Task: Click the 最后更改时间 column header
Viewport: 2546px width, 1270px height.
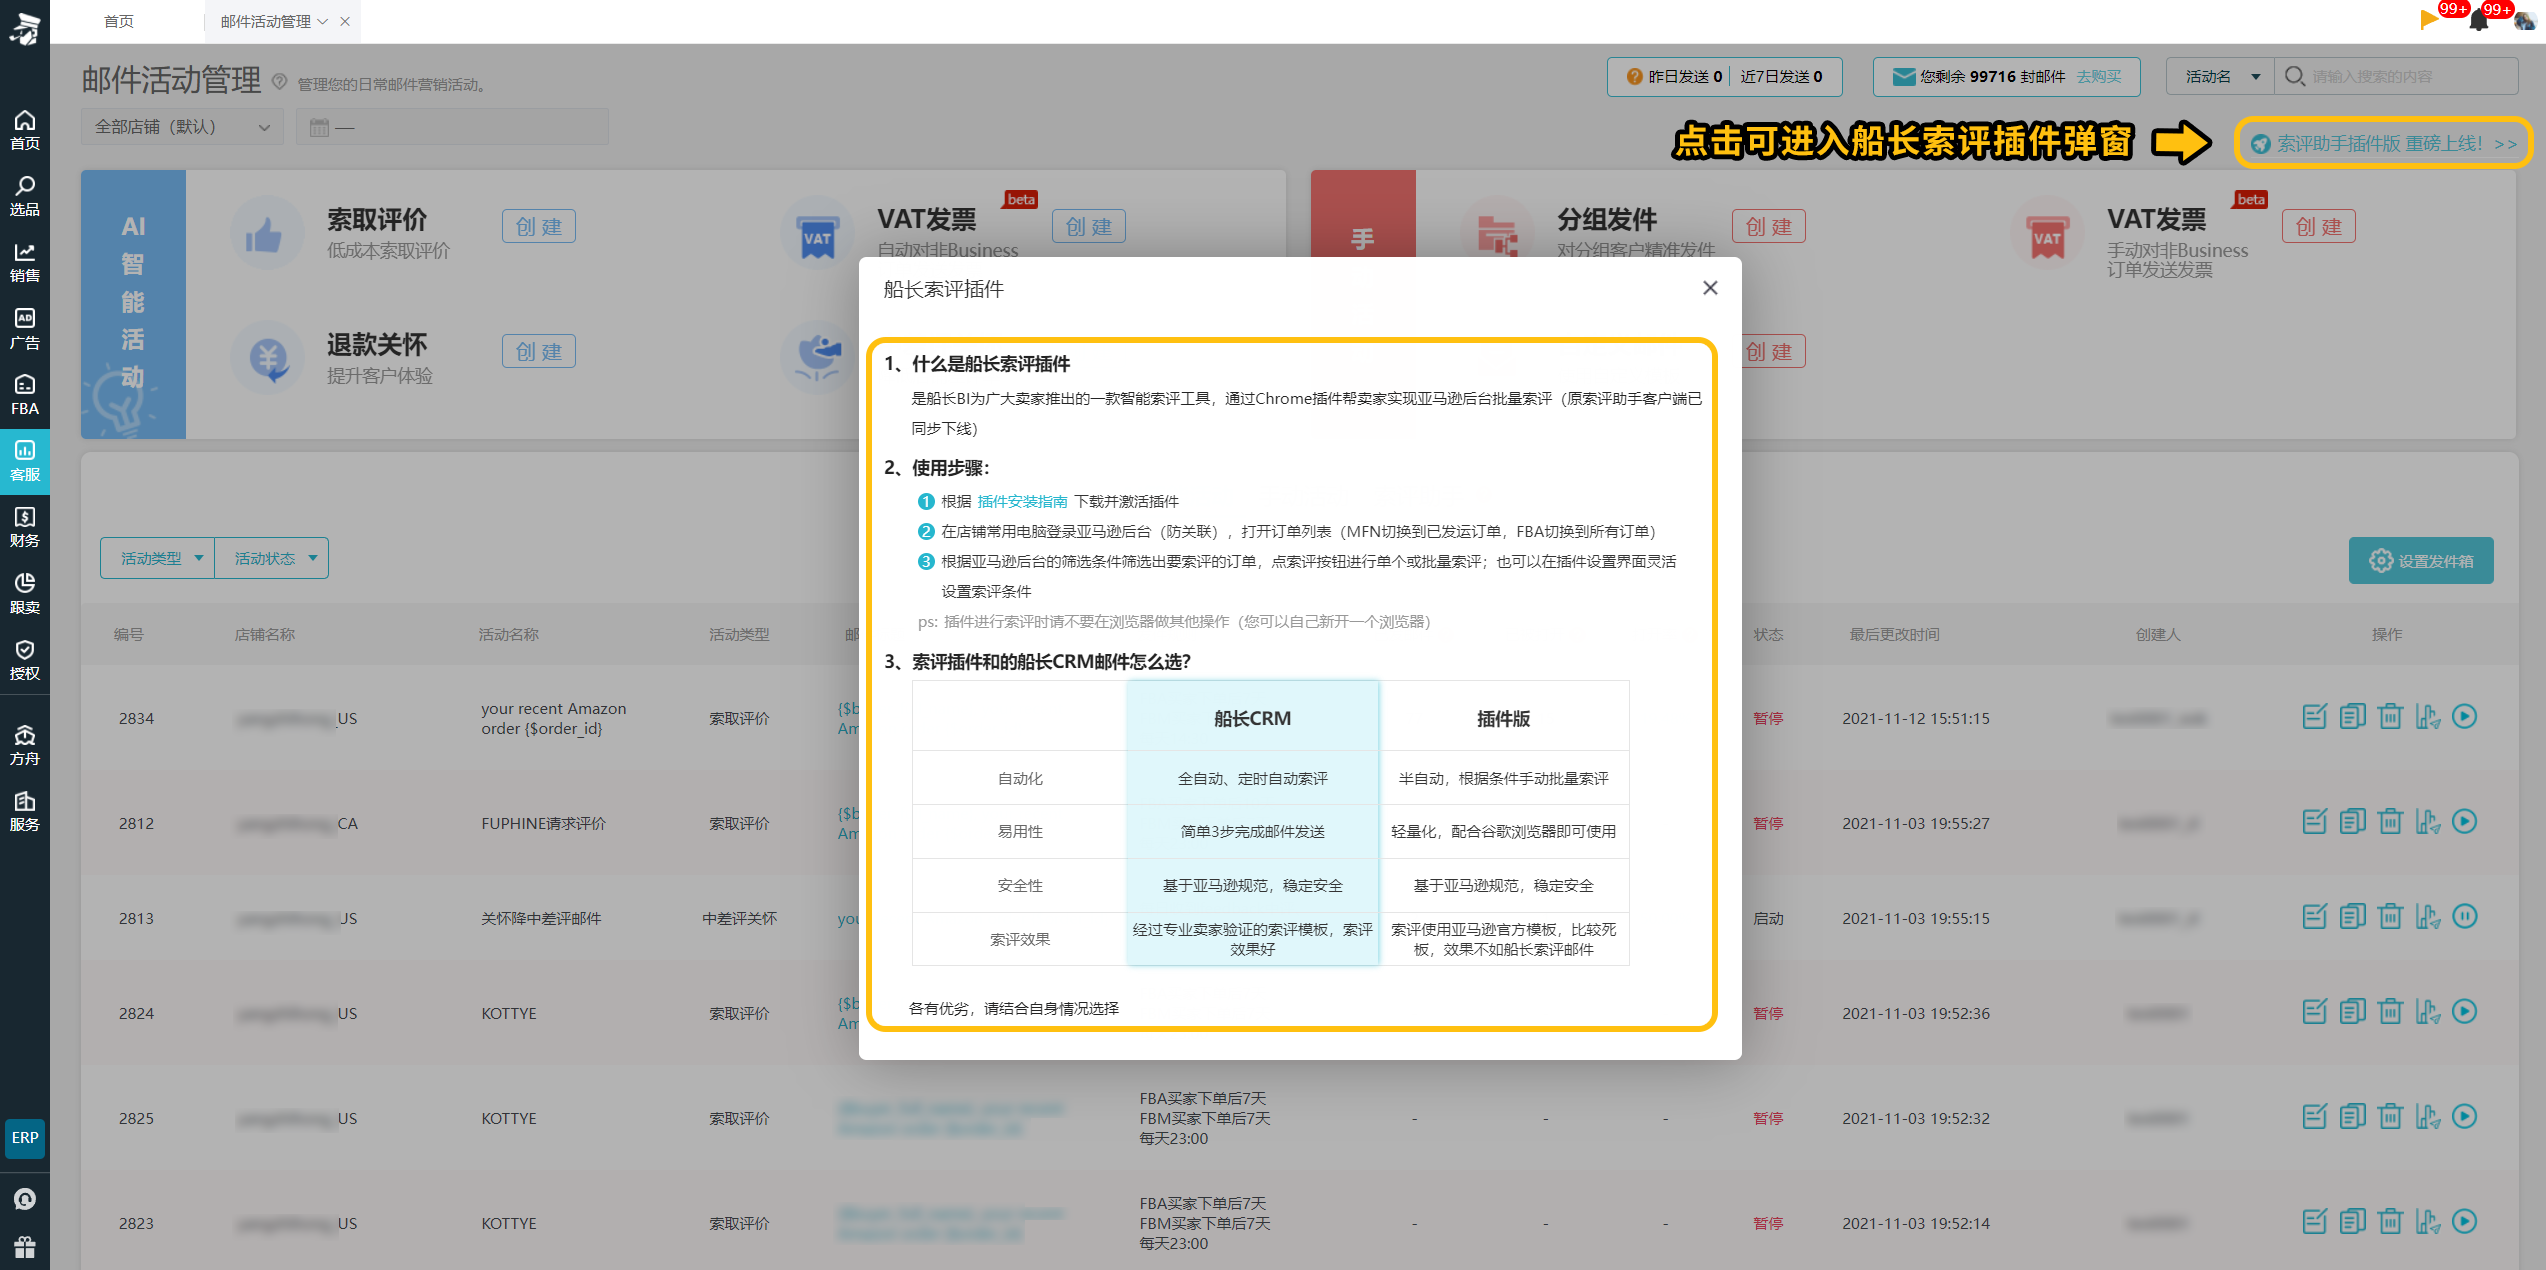Action: (1894, 634)
